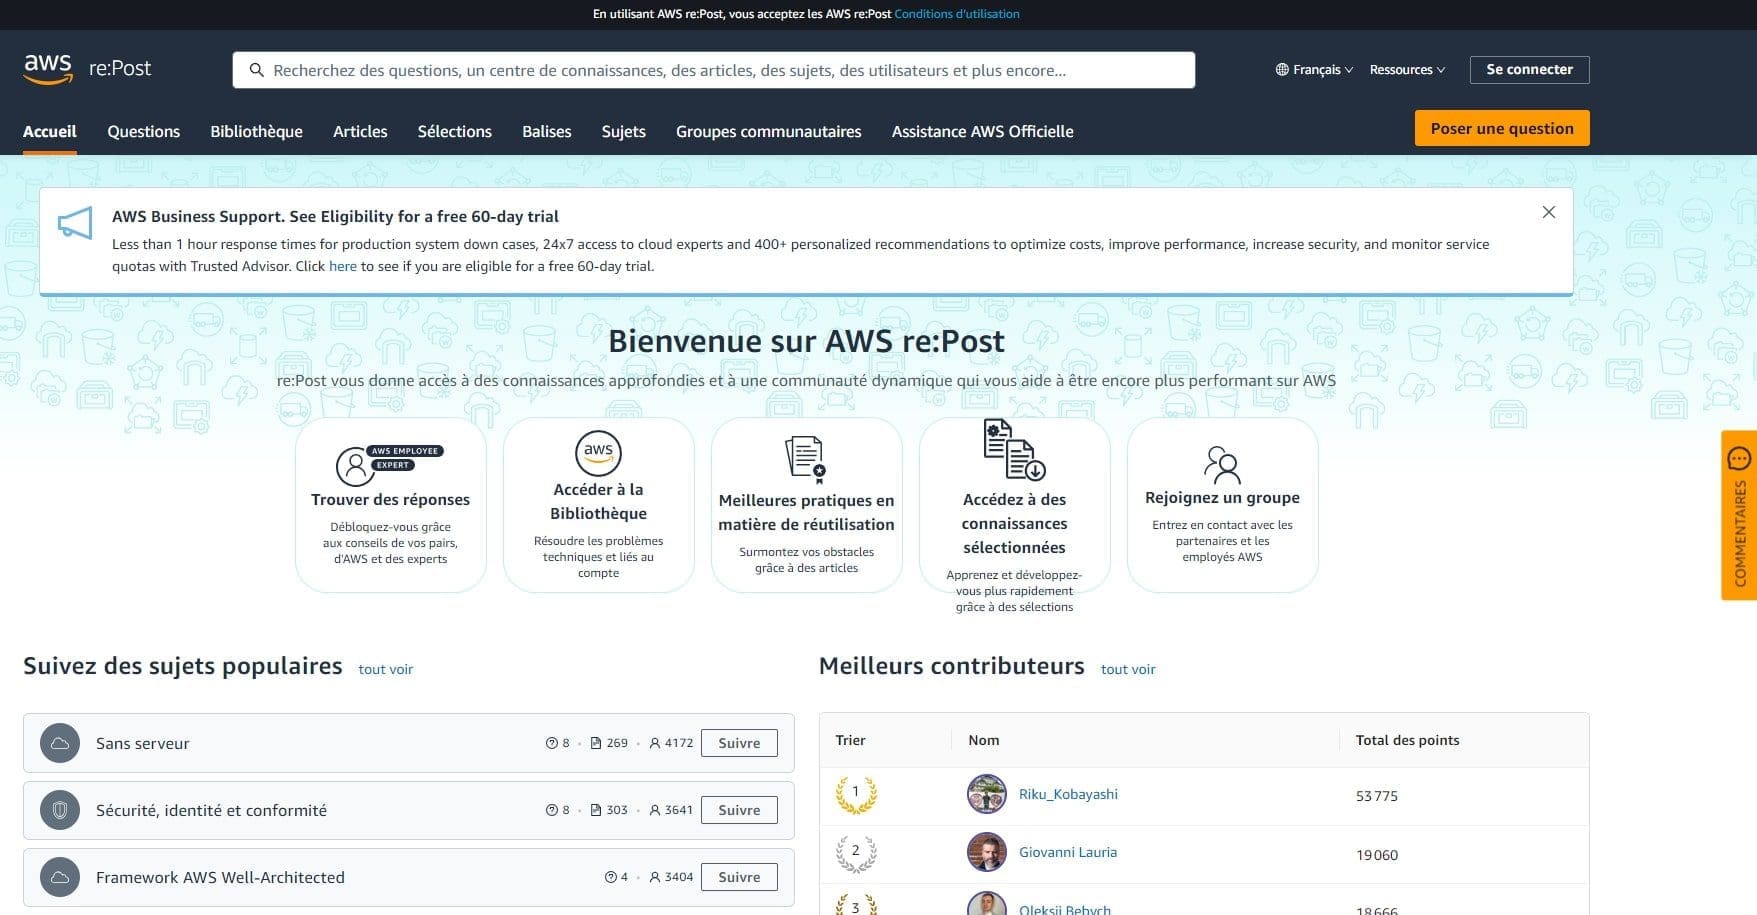The height and width of the screenshot is (915, 1757).
Task: Click tout voir beside popular topics
Action: (x=386, y=669)
